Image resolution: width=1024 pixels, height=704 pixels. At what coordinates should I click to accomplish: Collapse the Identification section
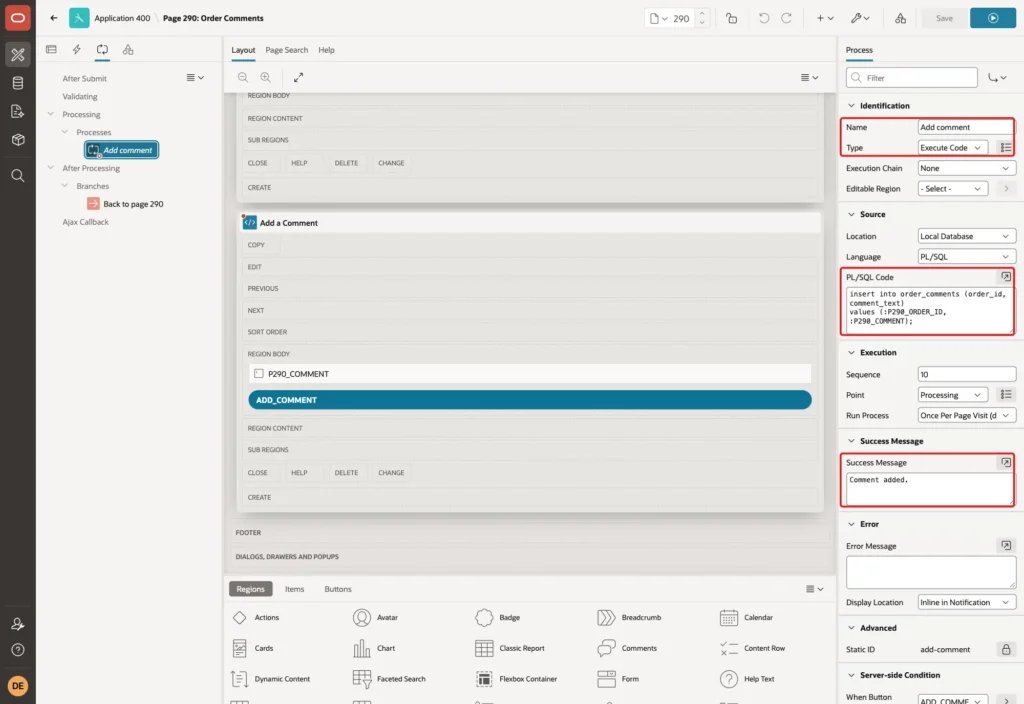(851, 105)
